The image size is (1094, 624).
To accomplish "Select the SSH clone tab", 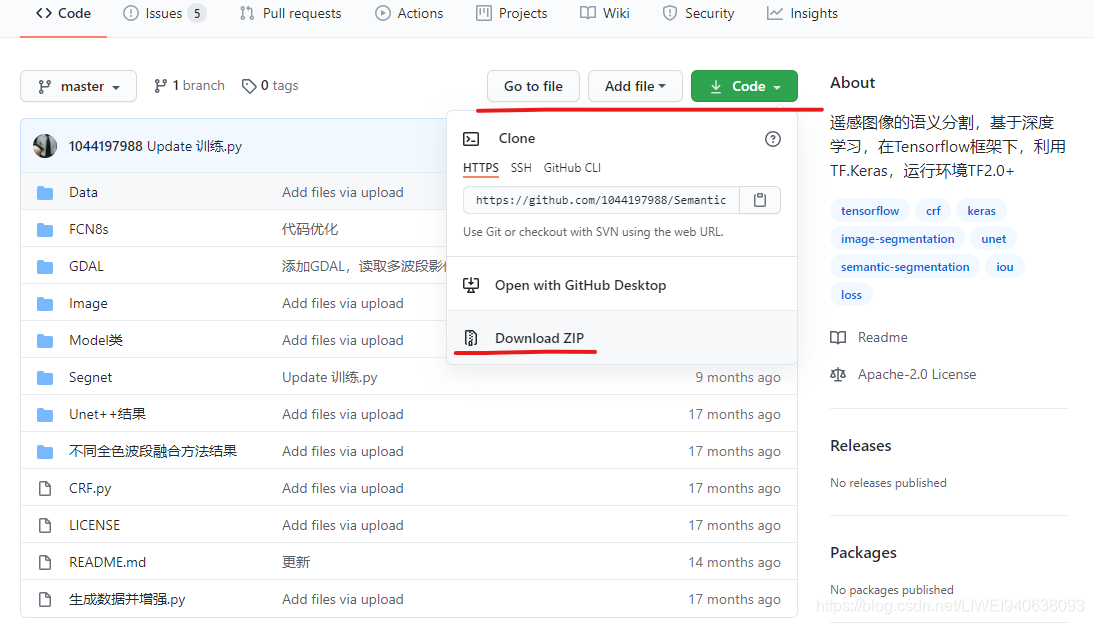I will 521,168.
